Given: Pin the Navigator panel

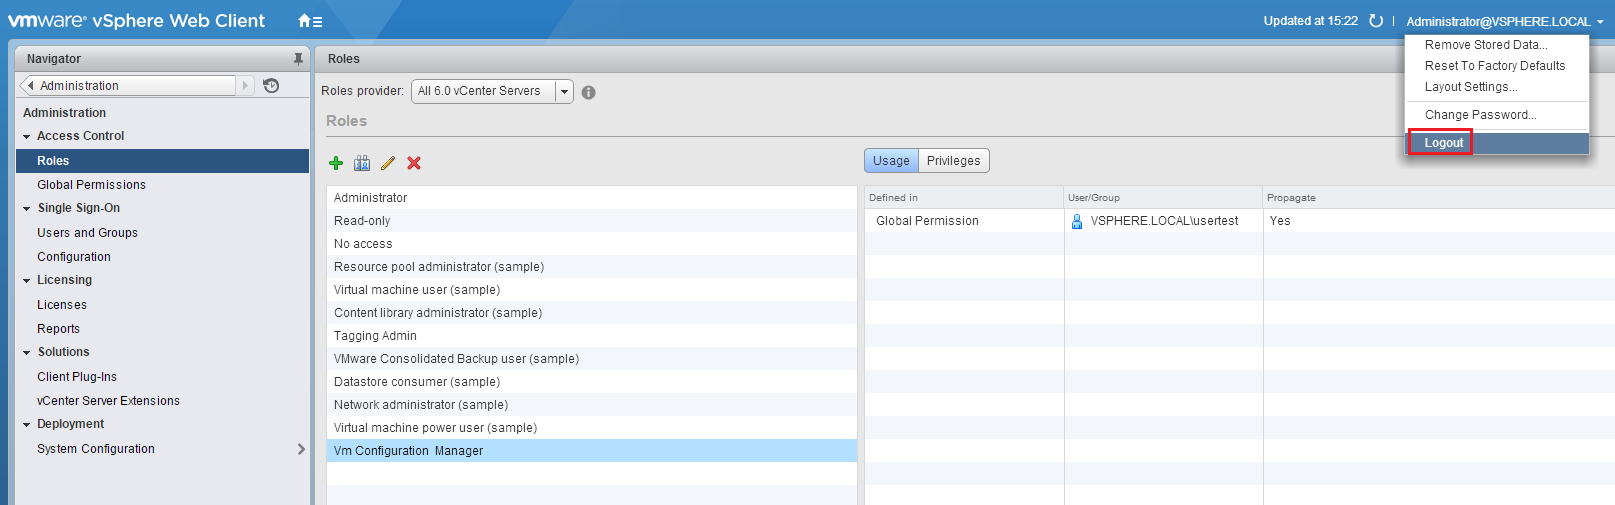Looking at the screenshot, I should [x=298, y=59].
